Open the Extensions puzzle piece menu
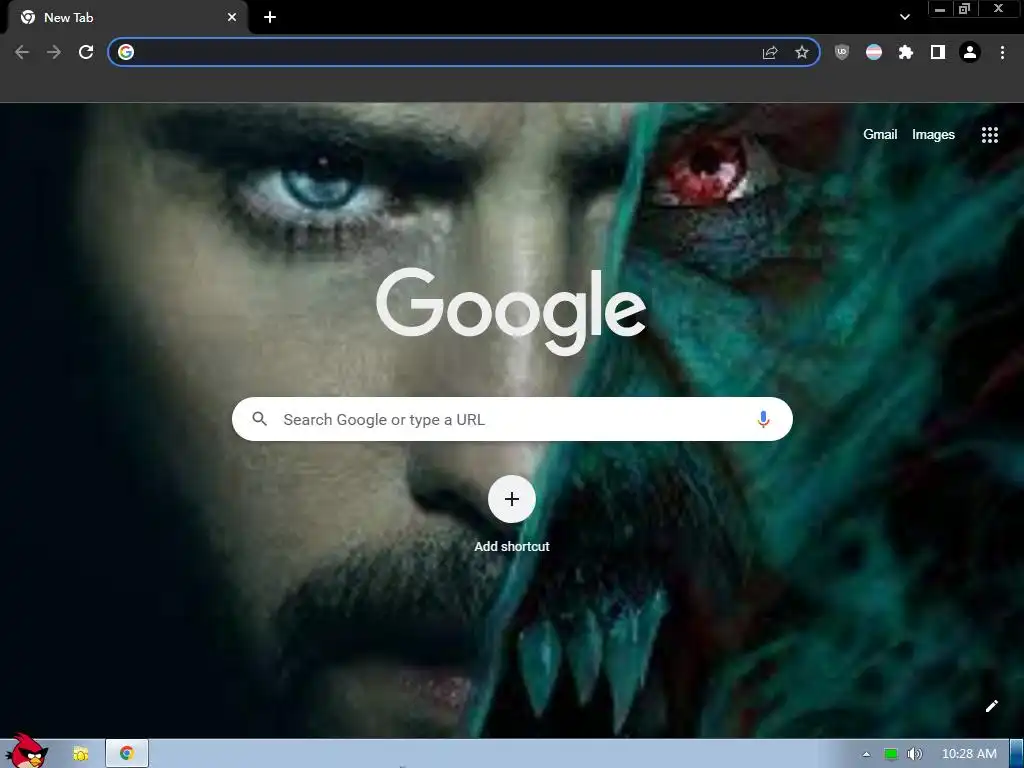The image size is (1024, 768). coord(906,52)
